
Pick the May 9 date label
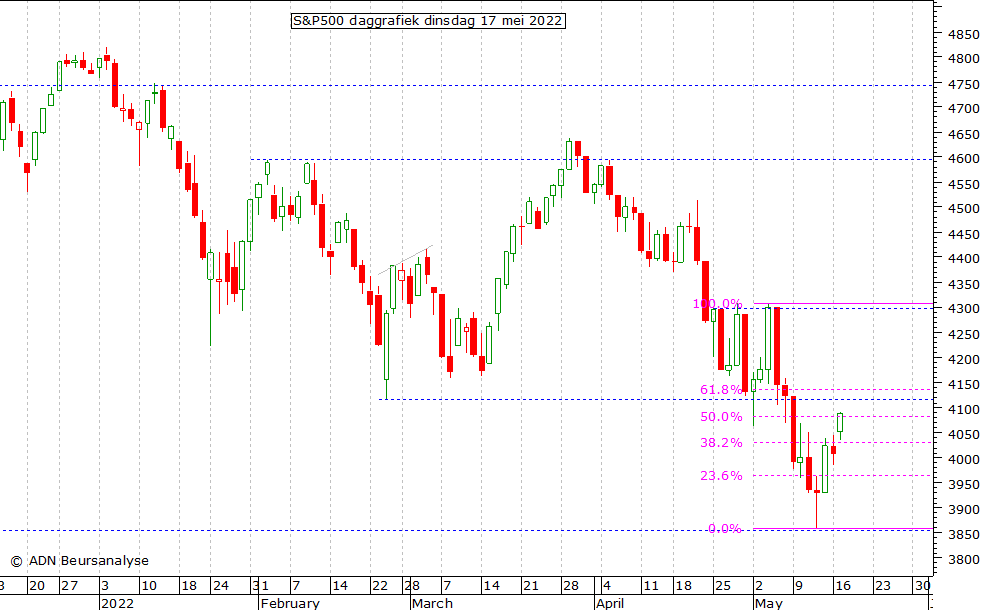pyautogui.click(x=798, y=586)
